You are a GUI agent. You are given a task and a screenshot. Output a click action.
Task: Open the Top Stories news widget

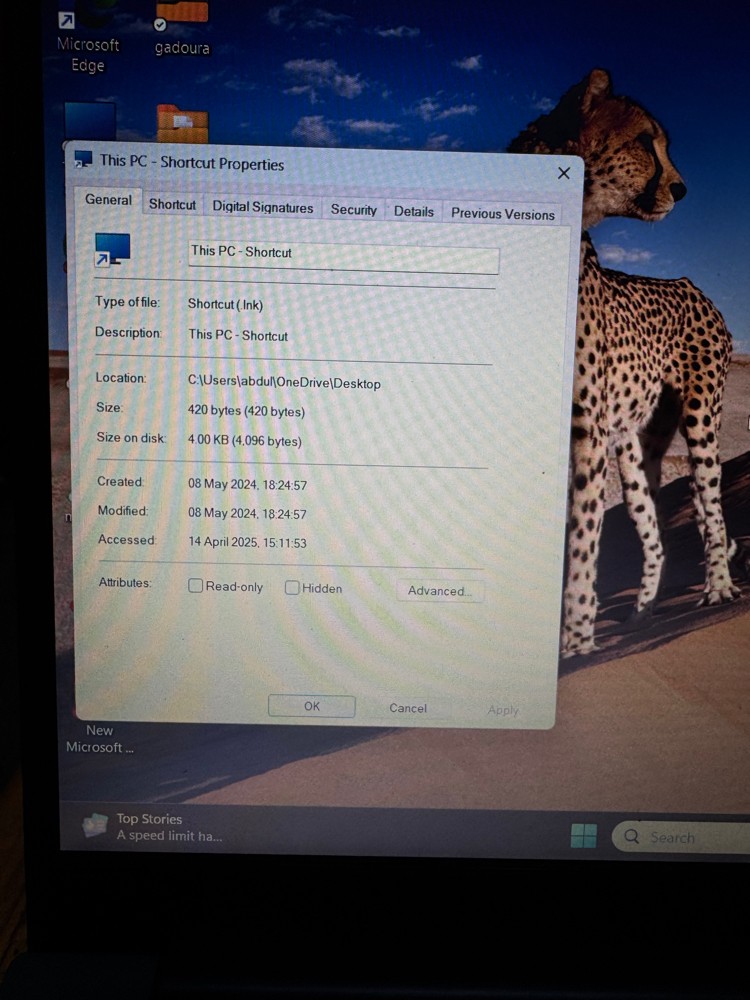click(152, 827)
